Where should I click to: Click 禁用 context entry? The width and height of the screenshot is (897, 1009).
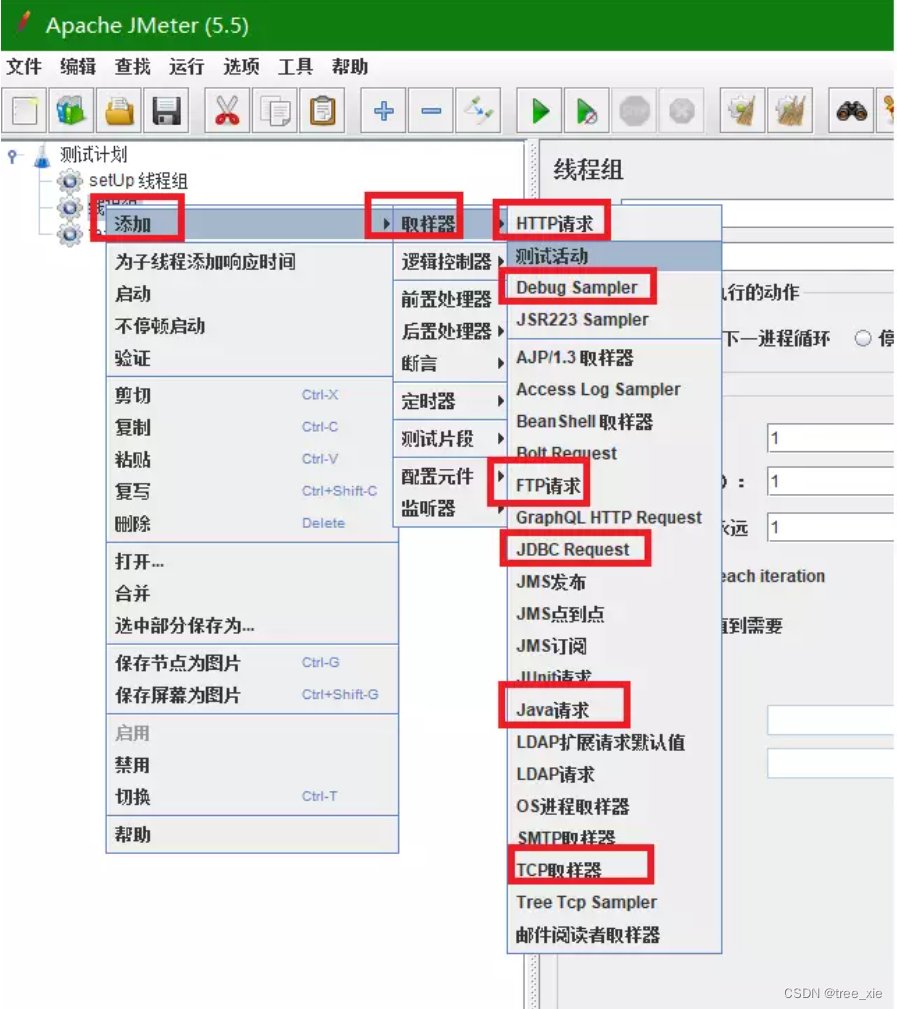pos(252,764)
